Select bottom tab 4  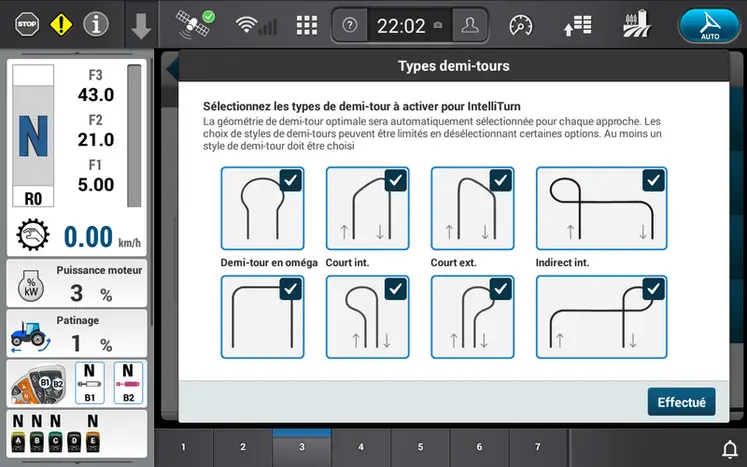tap(361, 447)
